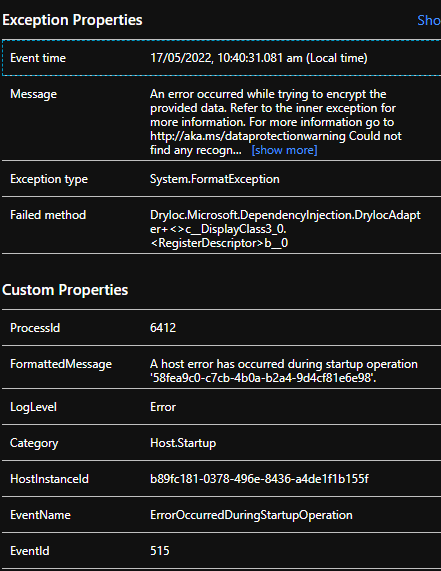Screen dimensions: 441x571
Task: Select the EventName ErrorOccurredDuringStartupOperation value
Action: tap(251, 515)
